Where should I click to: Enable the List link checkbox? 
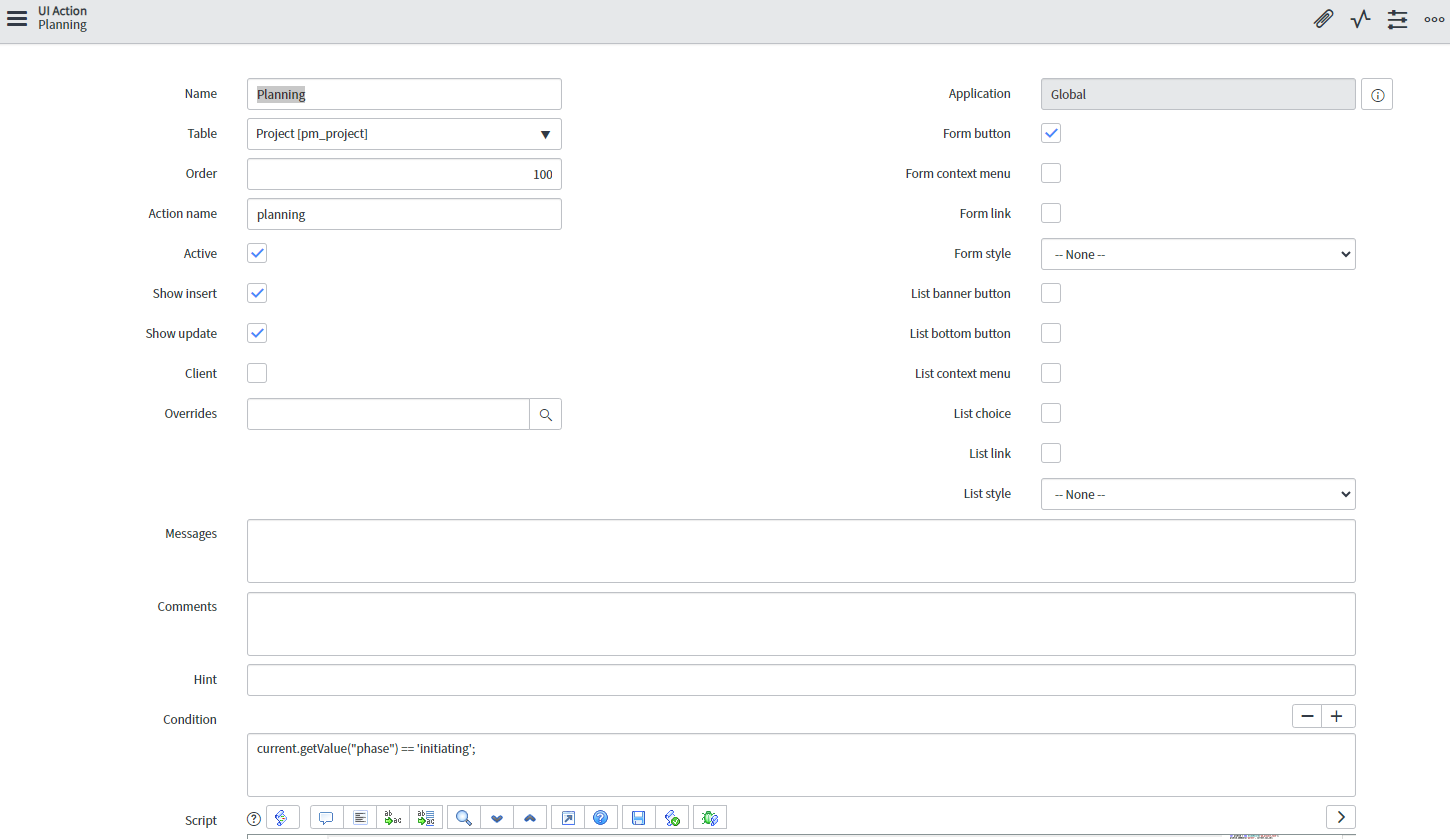pyautogui.click(x=1051, y=453)
